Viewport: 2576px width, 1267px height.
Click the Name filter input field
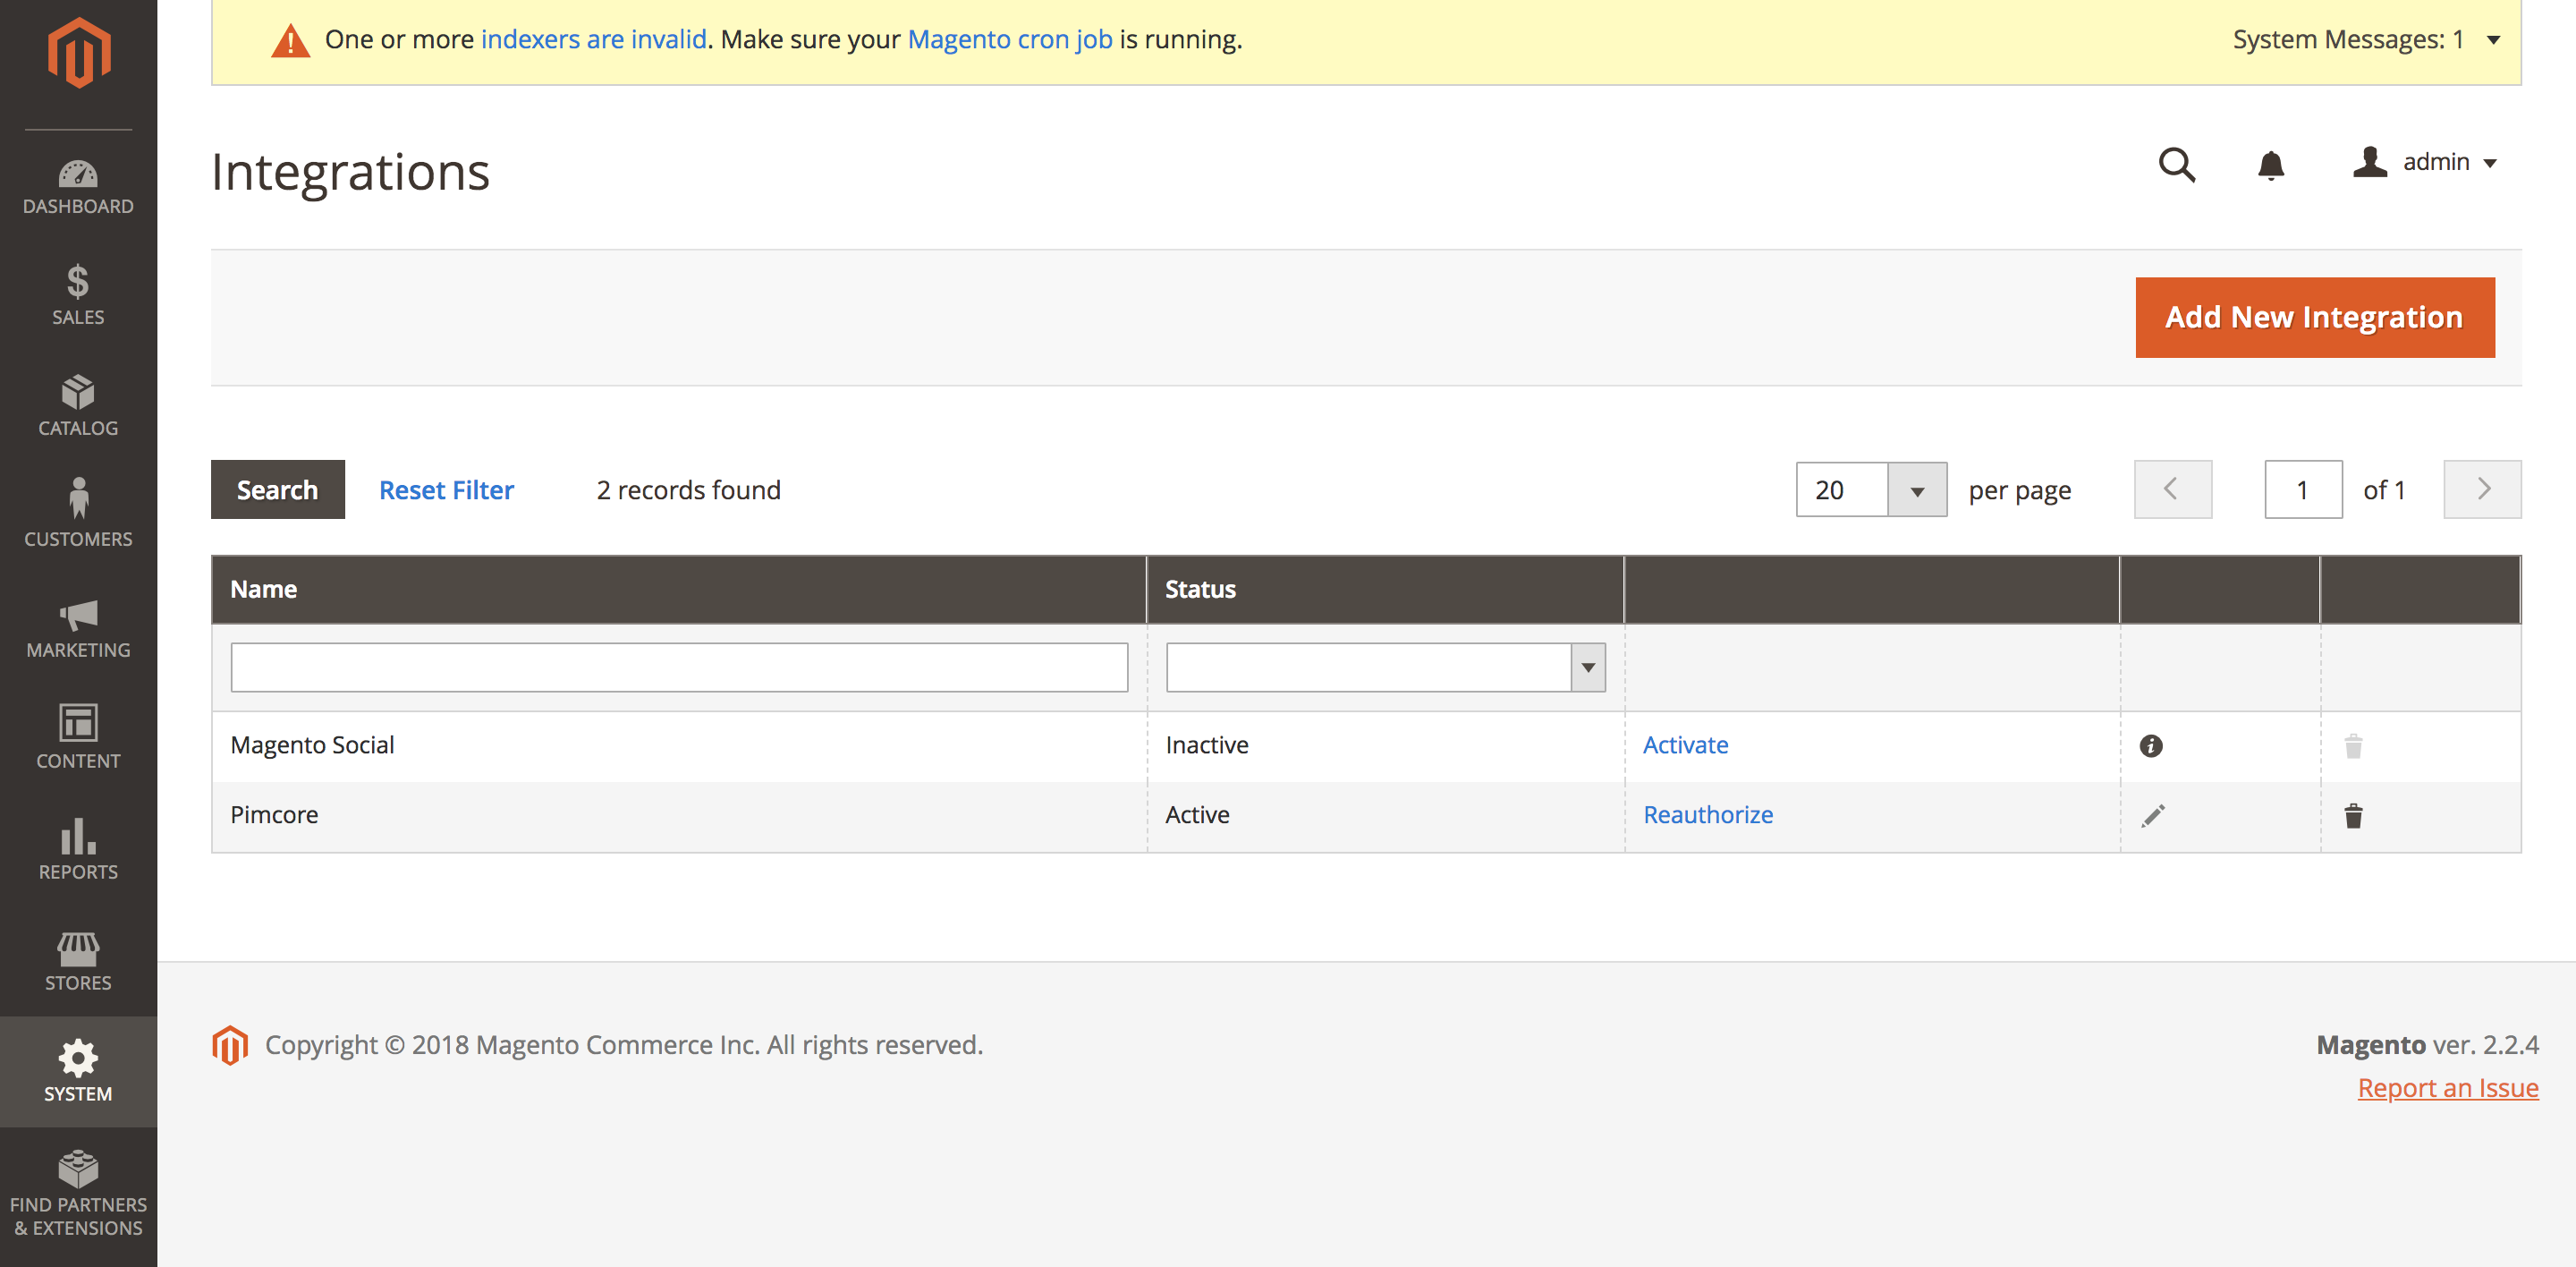pos(679,668)
